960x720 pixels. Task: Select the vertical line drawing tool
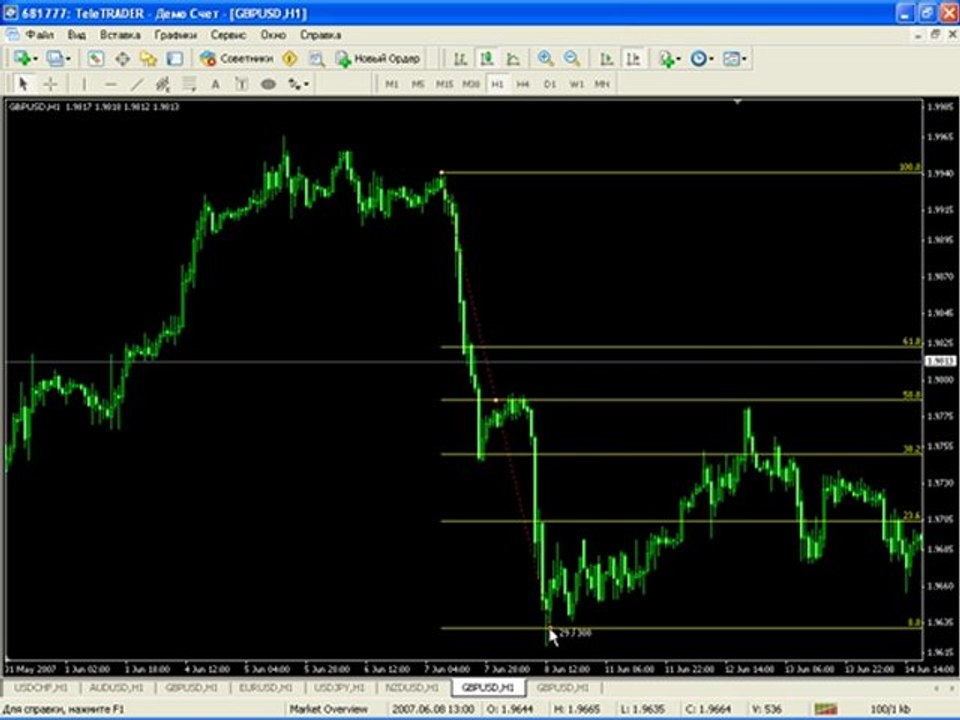[84, 84]
